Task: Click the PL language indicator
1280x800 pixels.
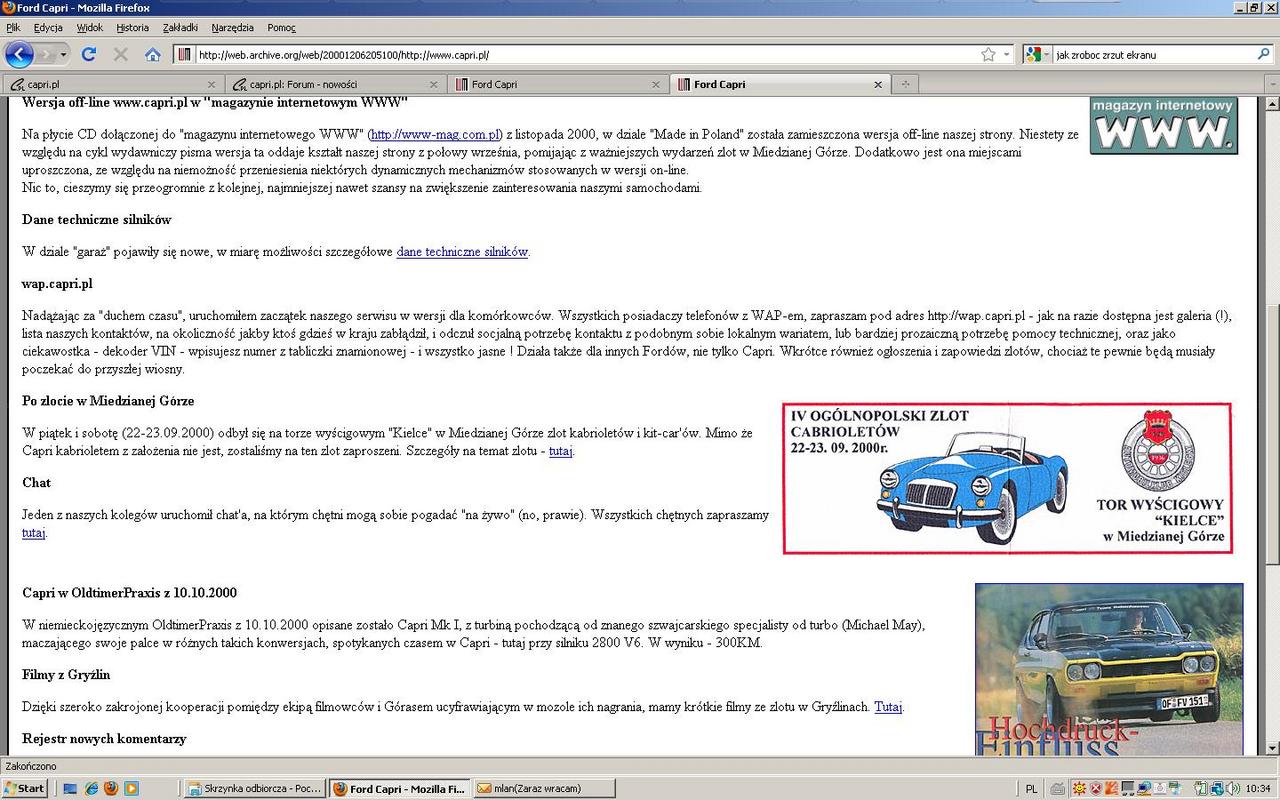Action: tap(1031, 788)
